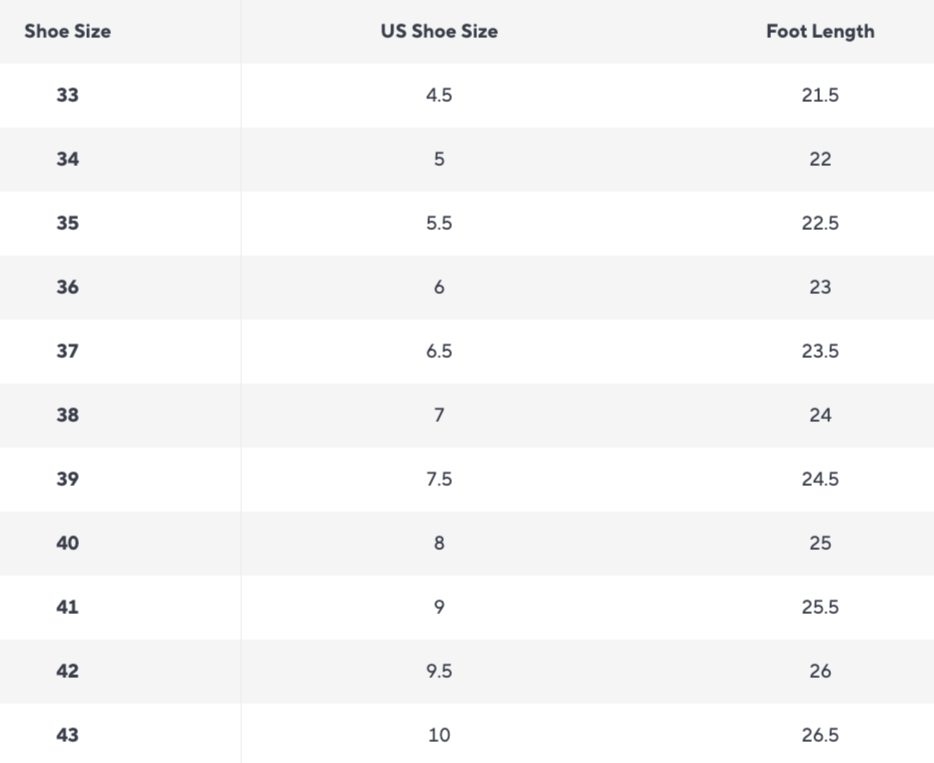Click shoe size 41 row label
This screenshot has height=763, width=934.
(x=67, y=607)
